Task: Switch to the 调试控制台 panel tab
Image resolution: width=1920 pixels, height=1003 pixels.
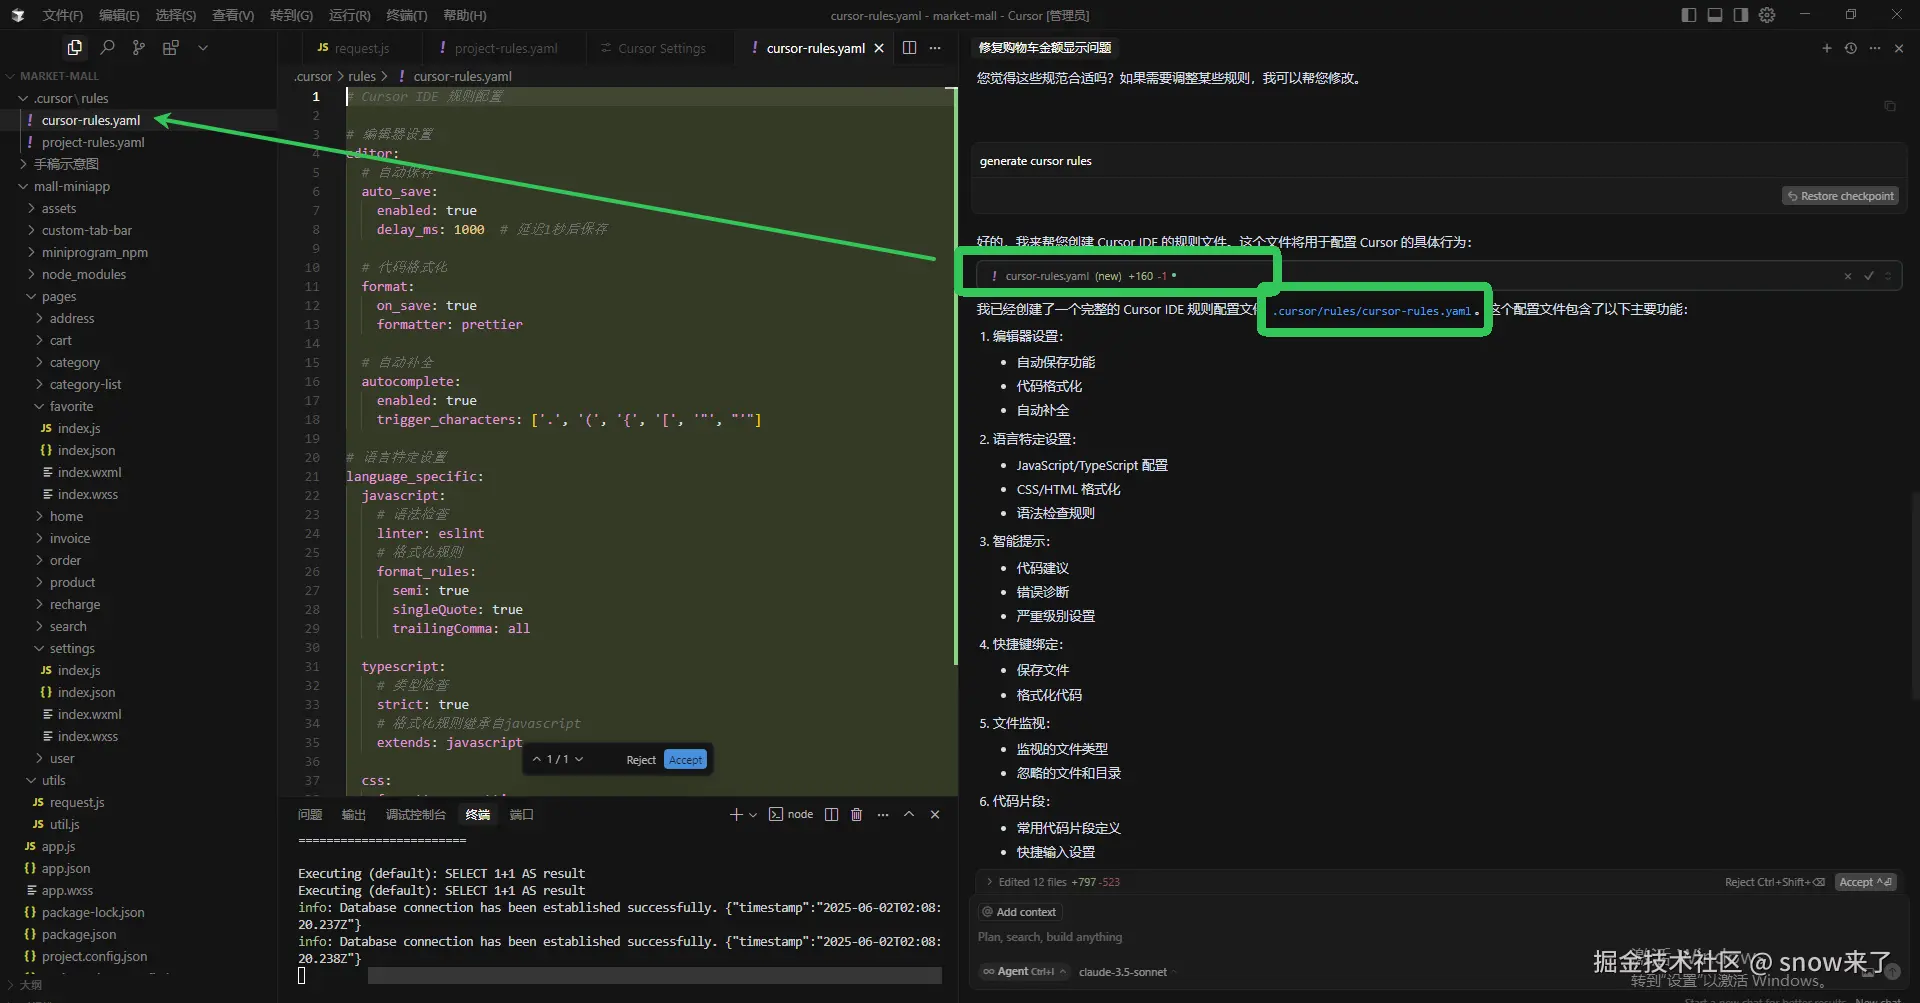Action: tap(416, 815)
